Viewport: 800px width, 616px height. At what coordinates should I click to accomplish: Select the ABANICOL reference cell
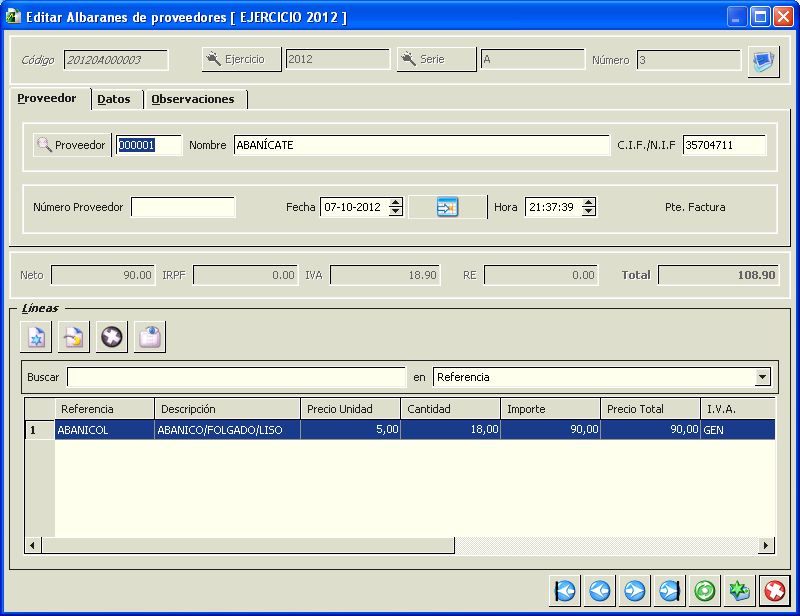point(105,430)
